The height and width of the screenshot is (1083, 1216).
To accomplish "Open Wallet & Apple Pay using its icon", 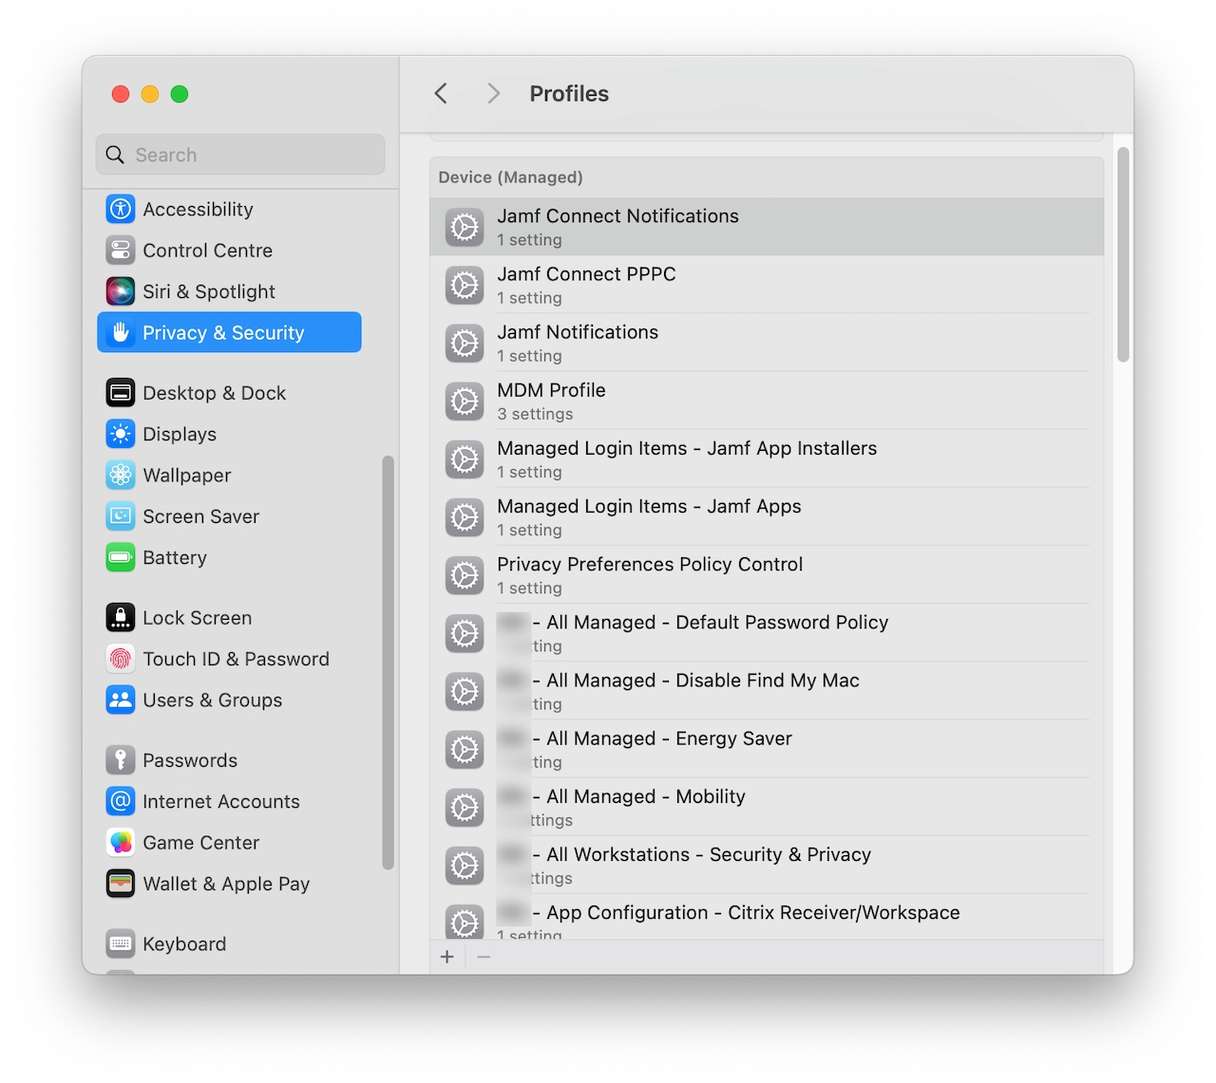I will [x=120, y=884].
